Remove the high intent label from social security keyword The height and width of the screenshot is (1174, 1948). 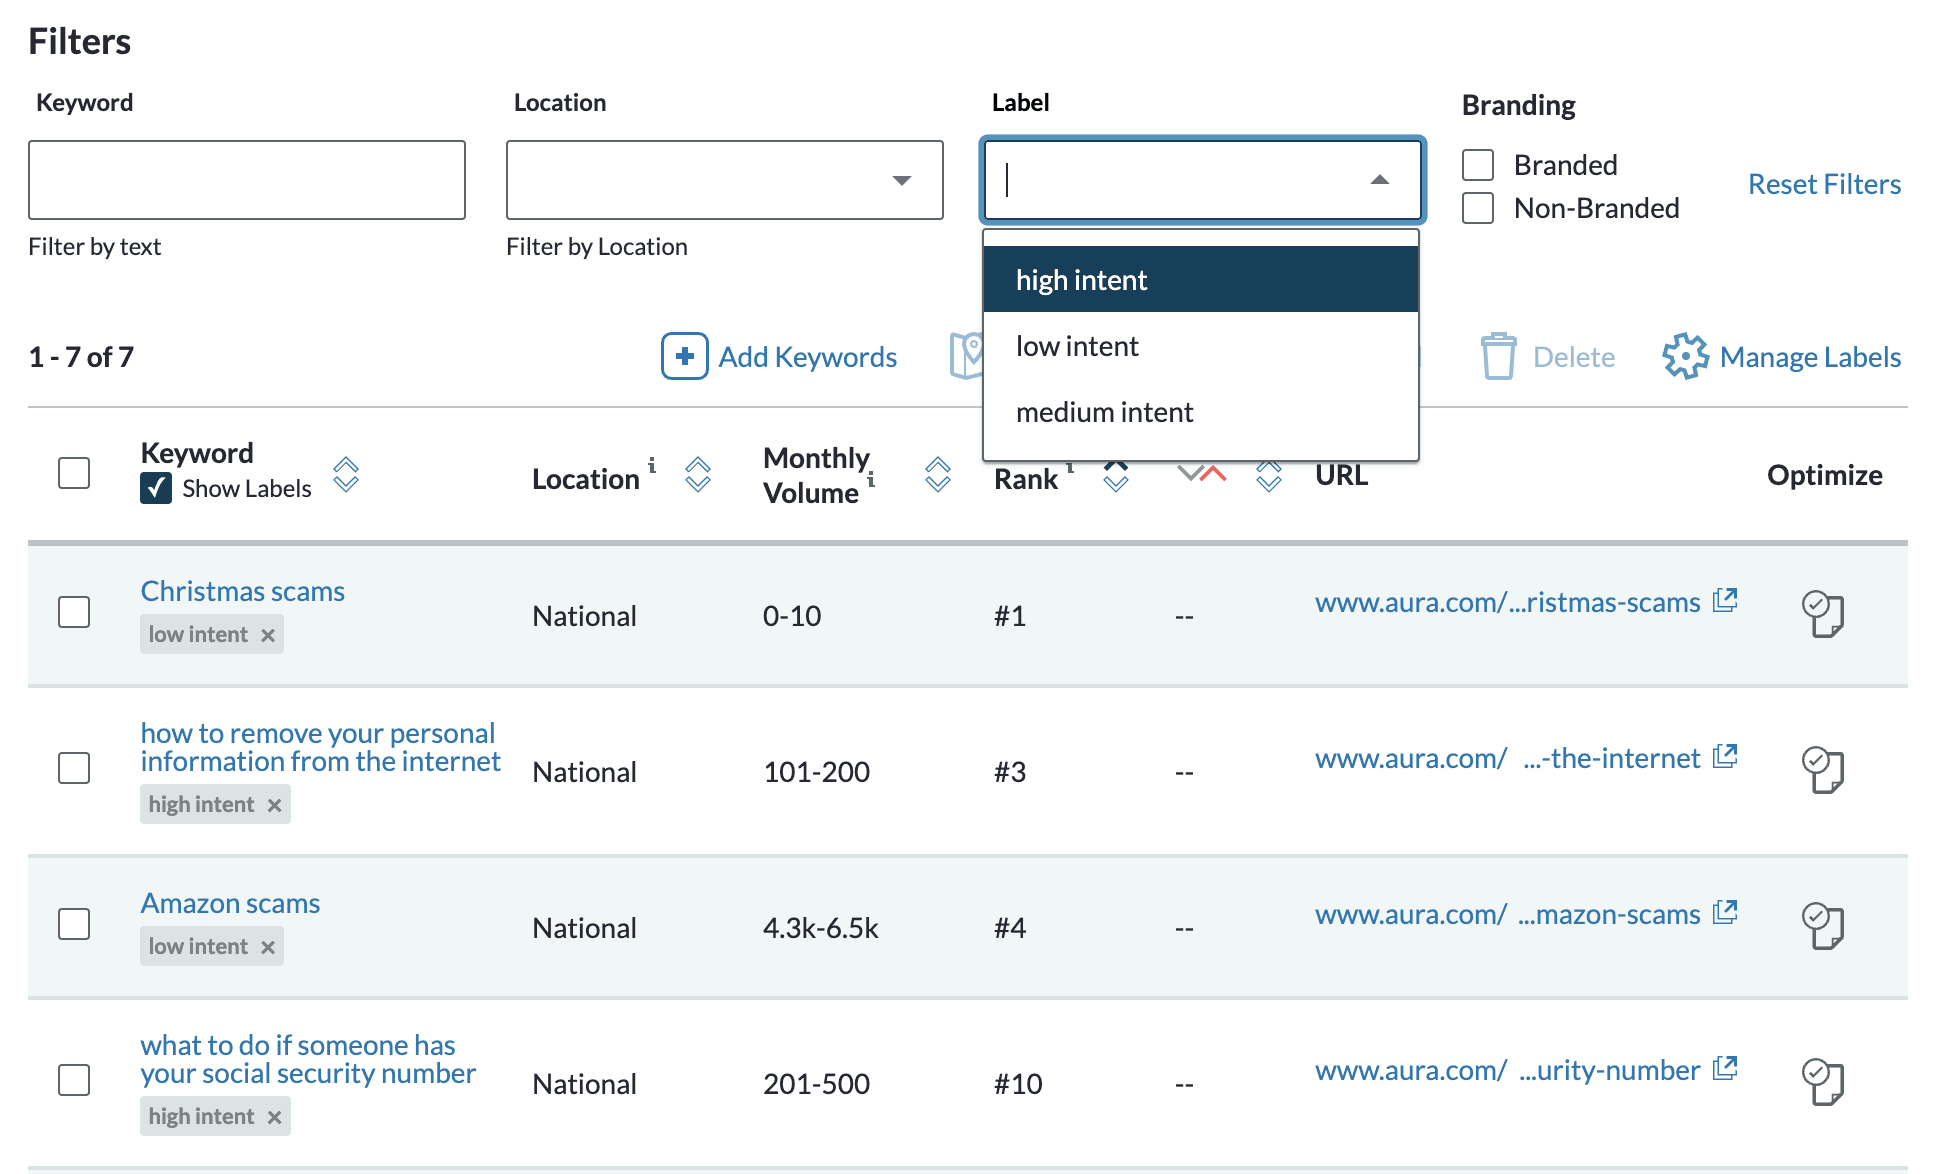click(275, 1116)
